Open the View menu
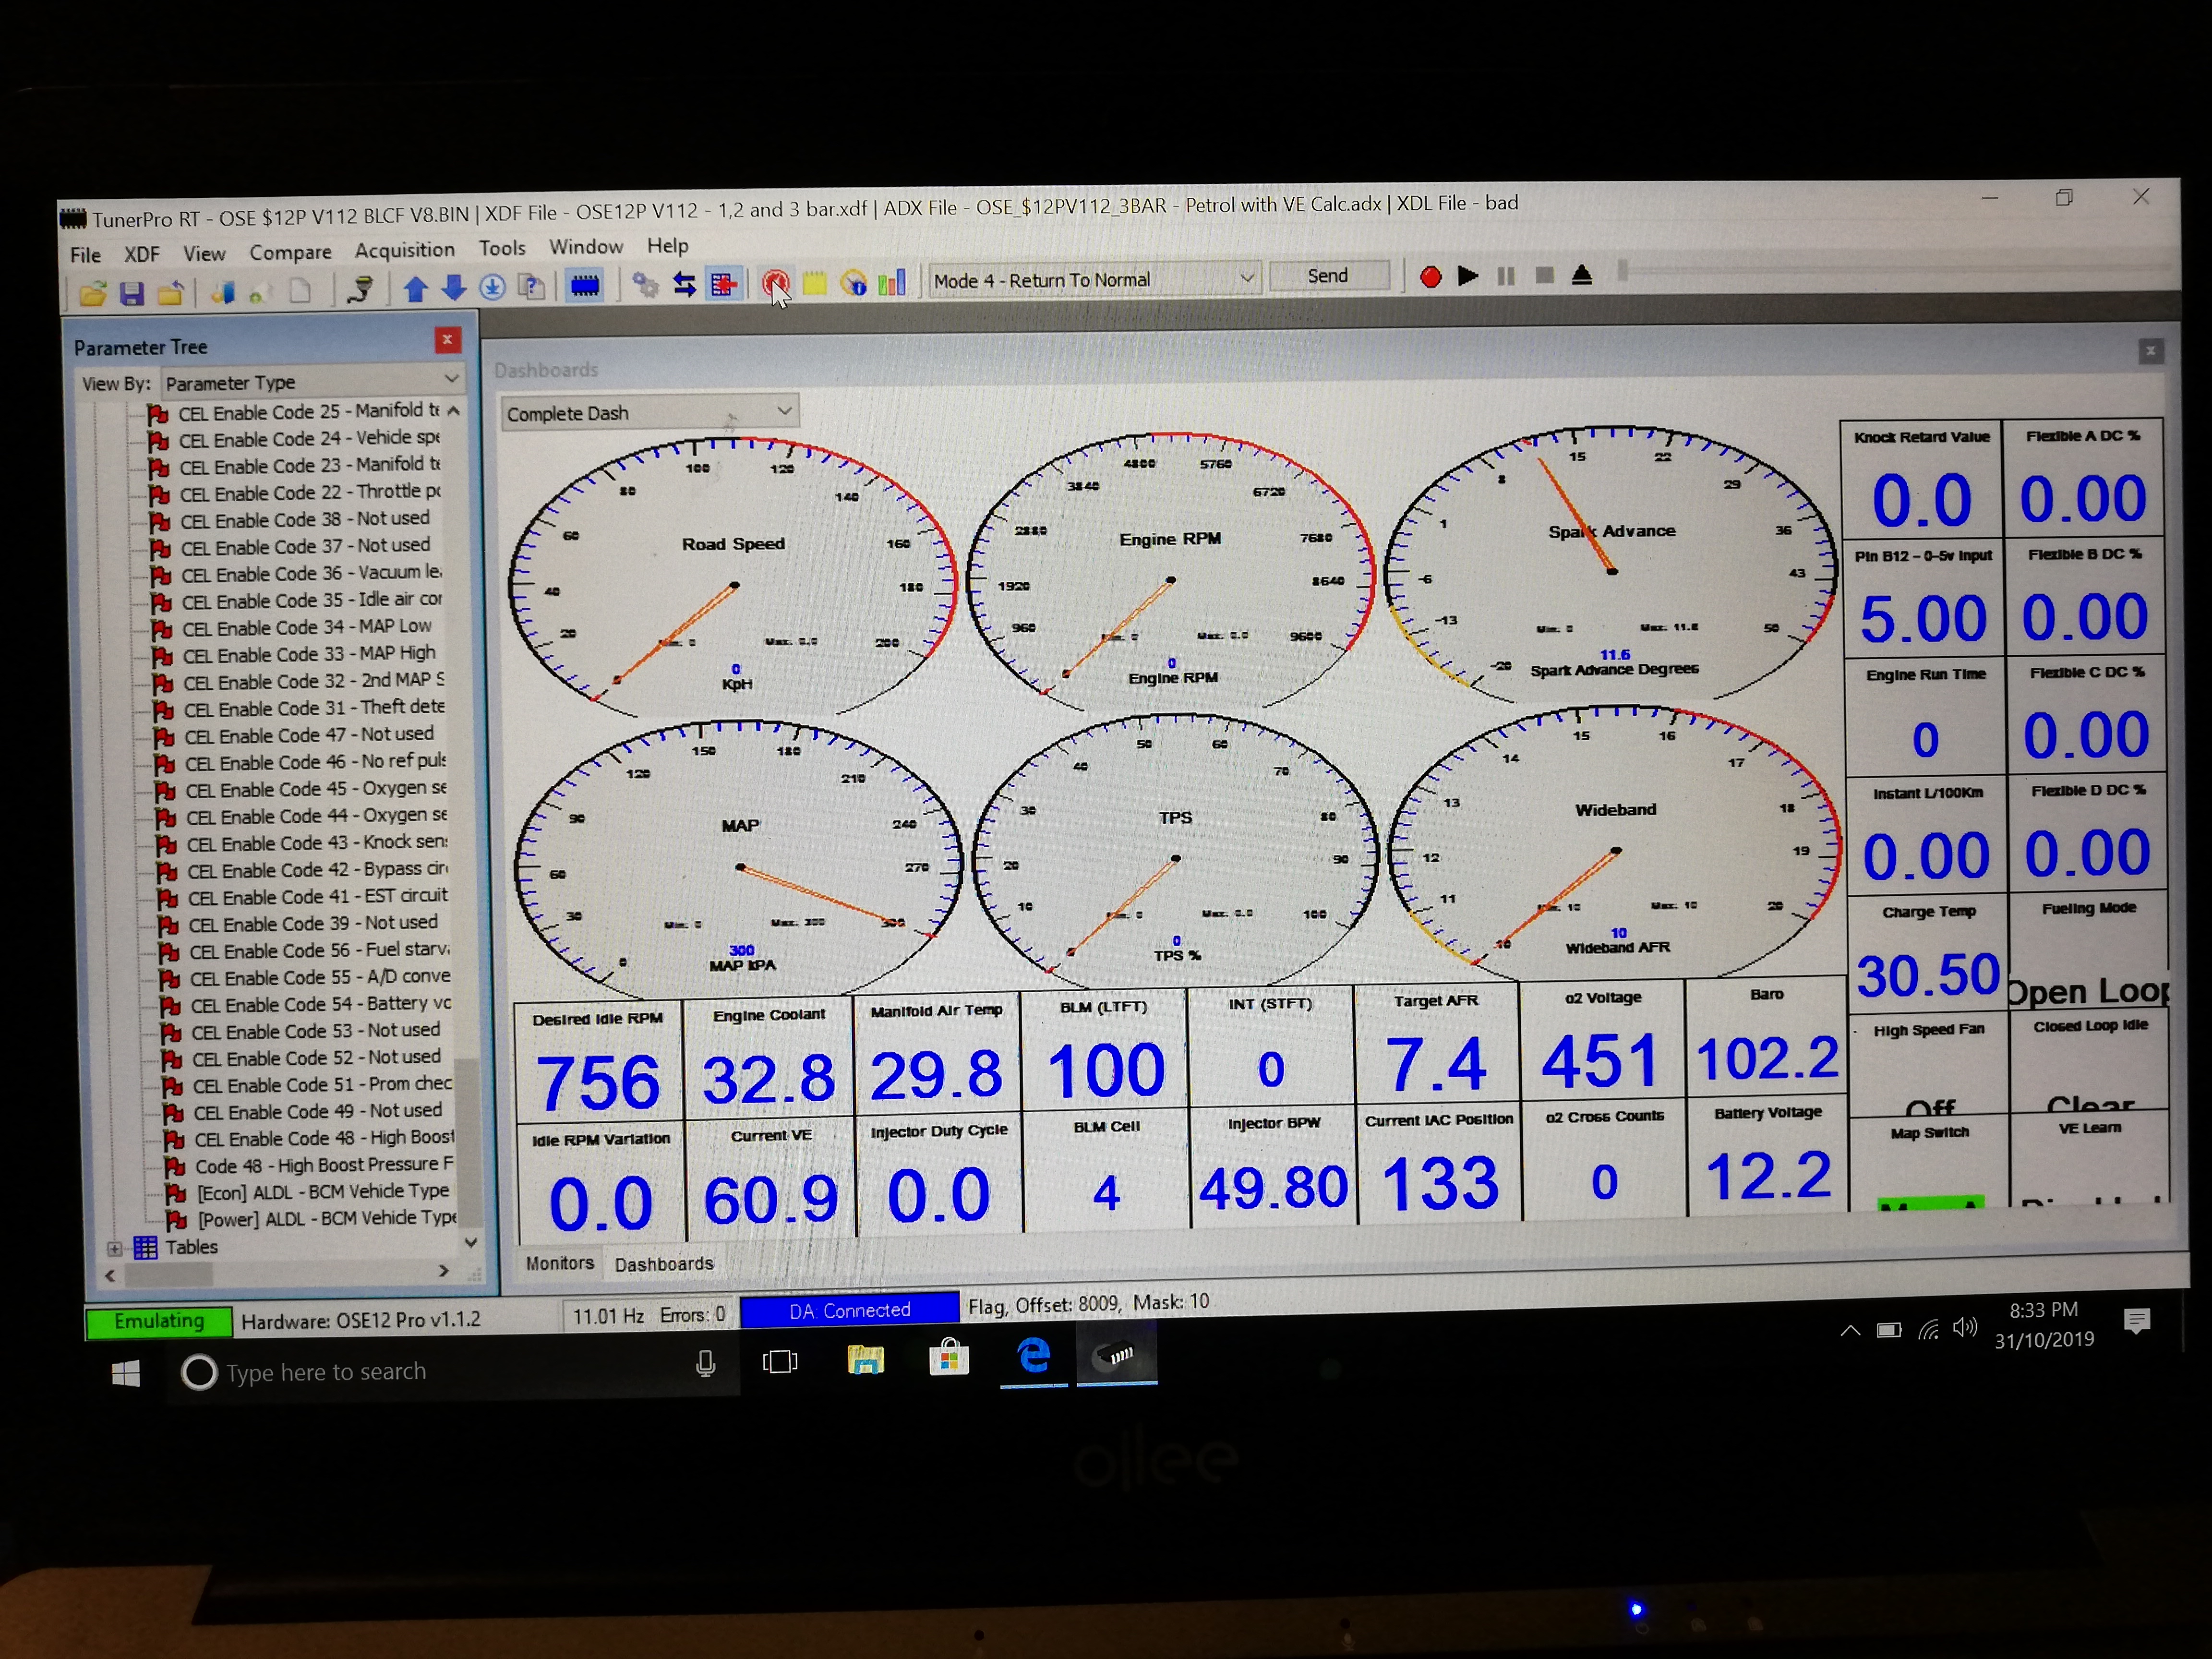The height and width of the screenshot is (1659, 2212). [x=204, y=253]
